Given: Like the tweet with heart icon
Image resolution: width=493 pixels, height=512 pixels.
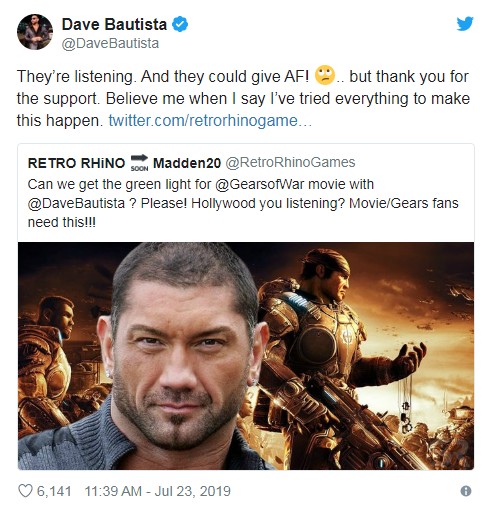Looking at the screenshot, I should 25,491.
